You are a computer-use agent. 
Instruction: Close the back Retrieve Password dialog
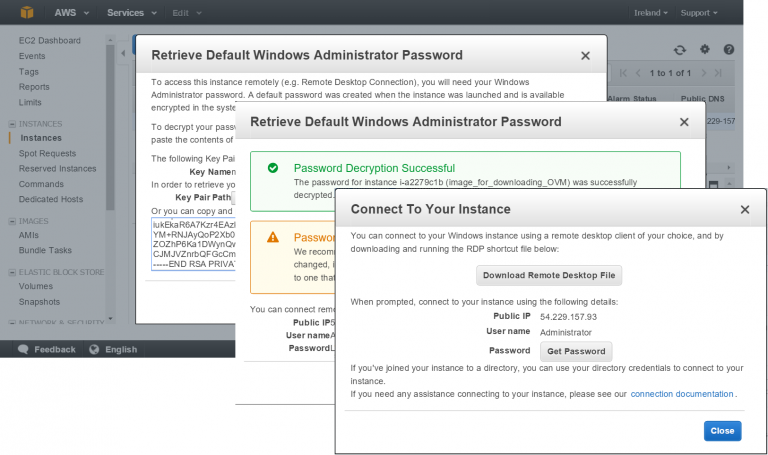point(585,56)
